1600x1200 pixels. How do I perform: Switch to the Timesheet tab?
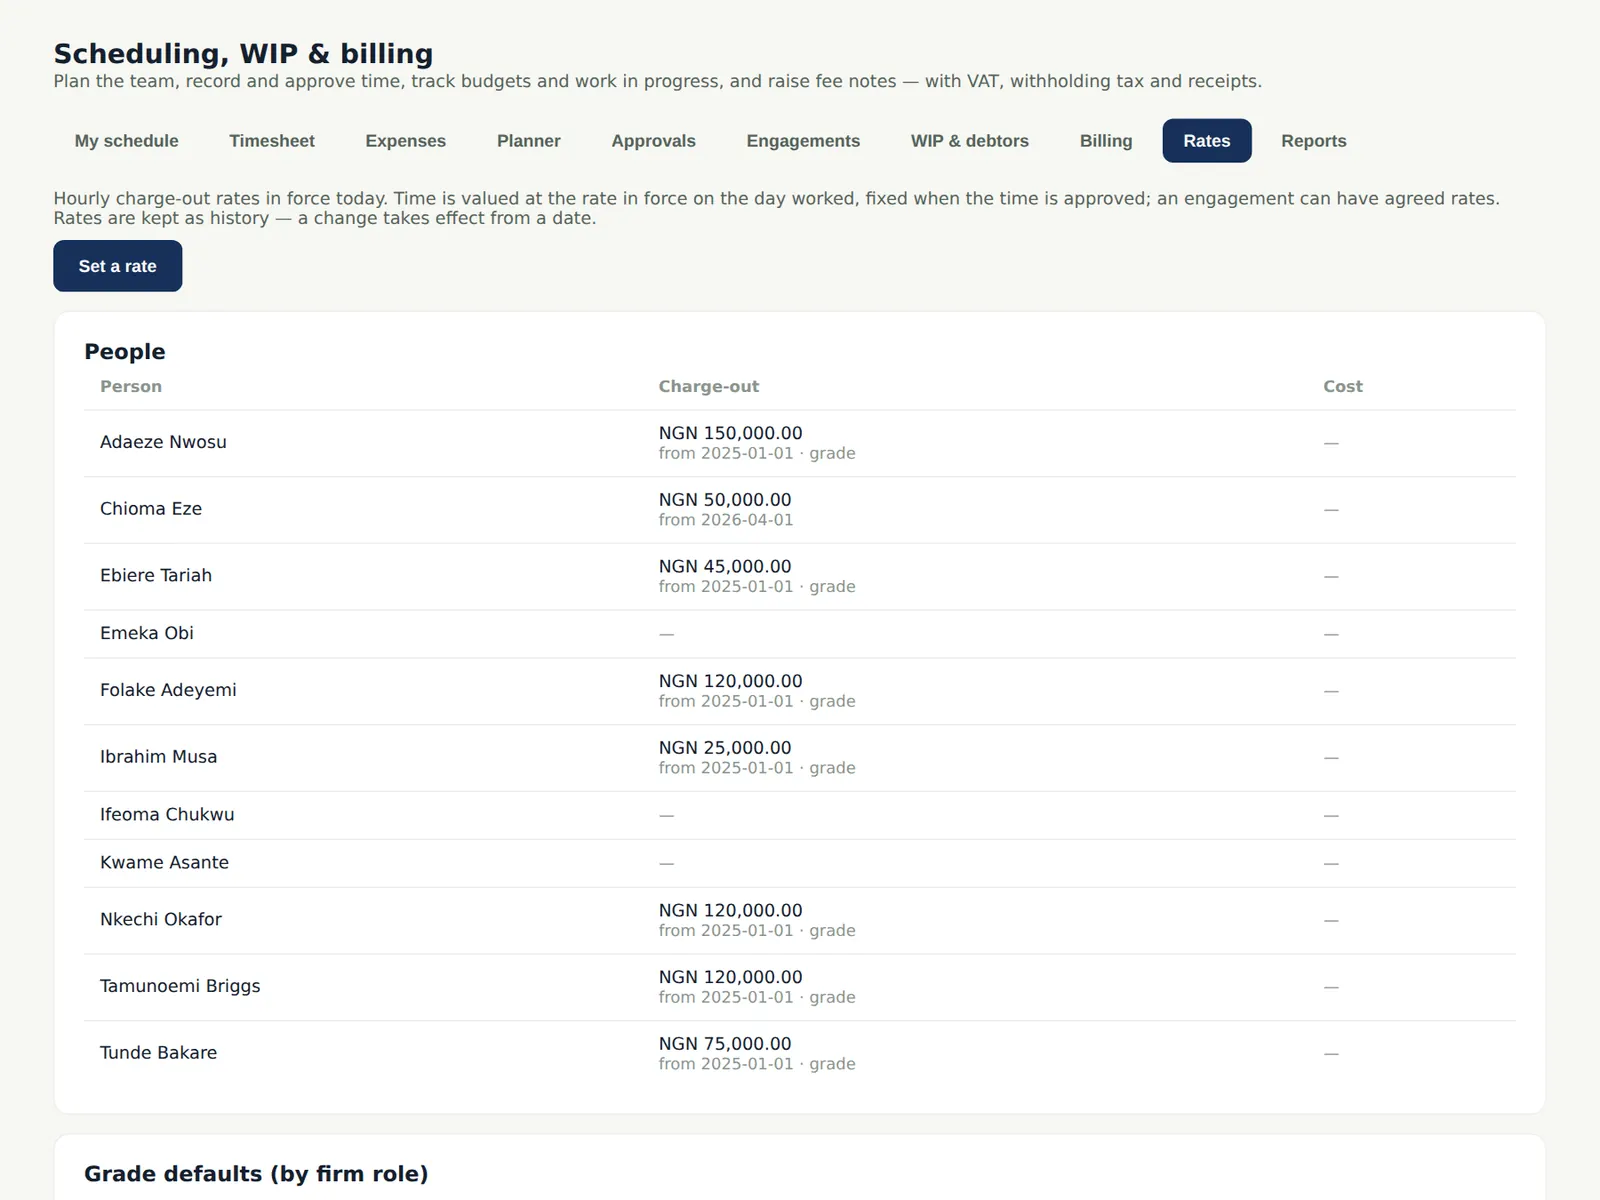[272, 141]
